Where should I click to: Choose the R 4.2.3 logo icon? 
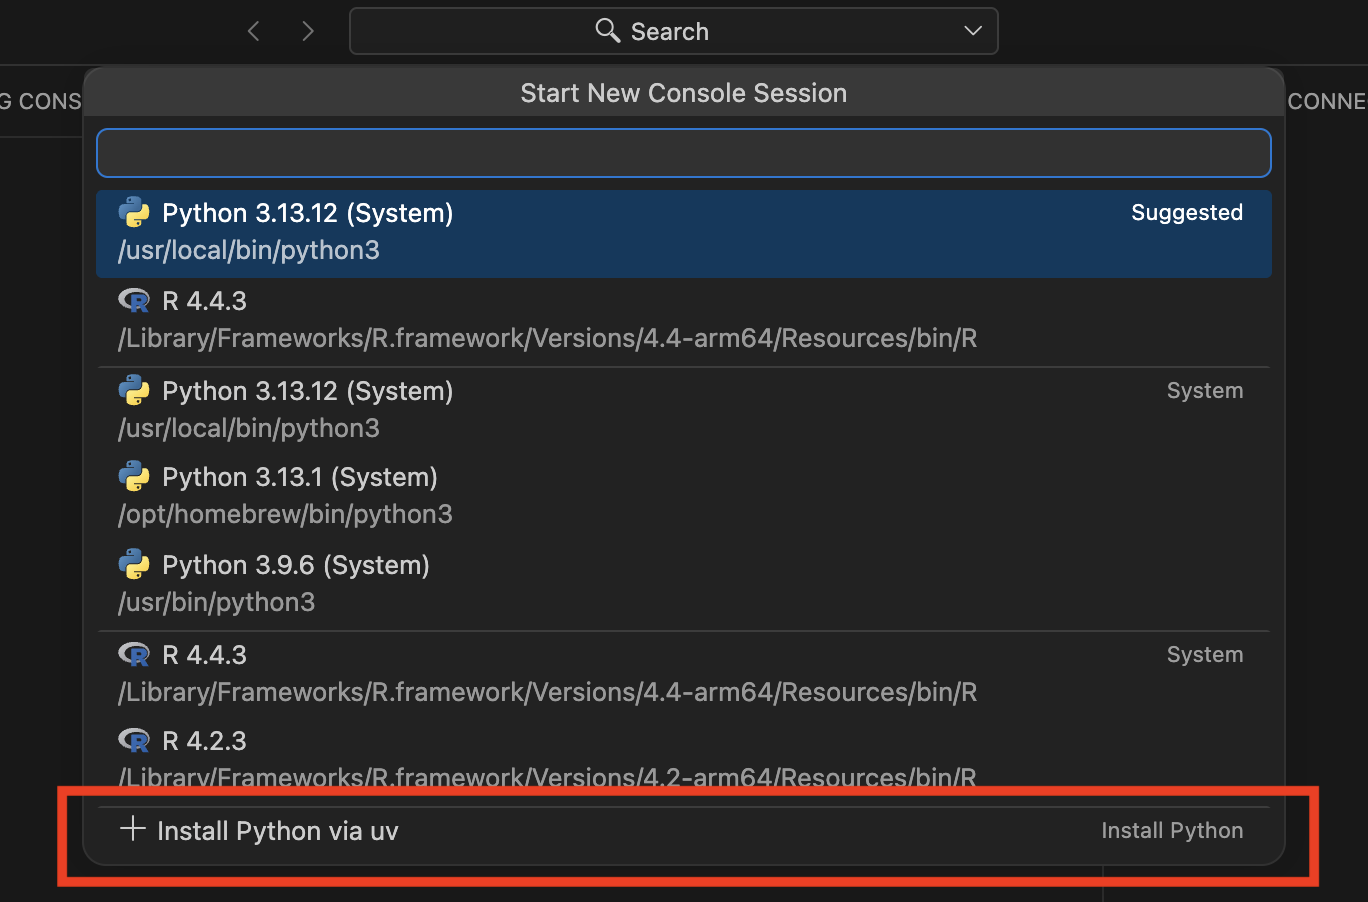click(x=134, y=741)
